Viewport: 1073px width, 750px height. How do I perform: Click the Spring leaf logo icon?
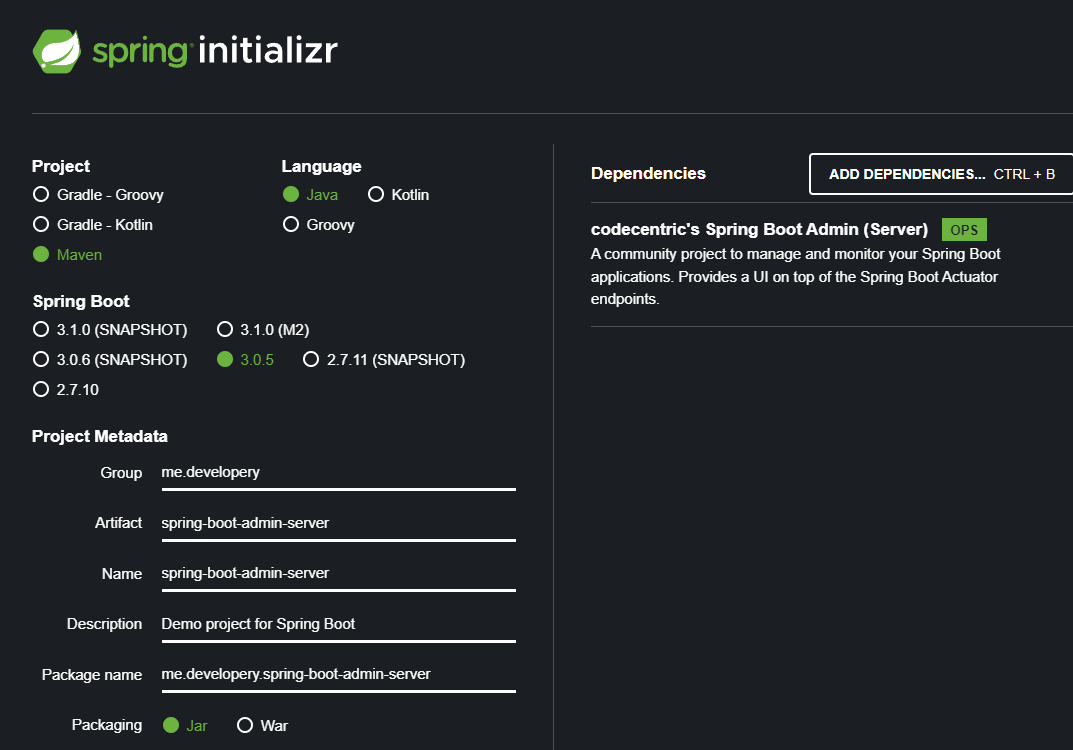point(57,51)
